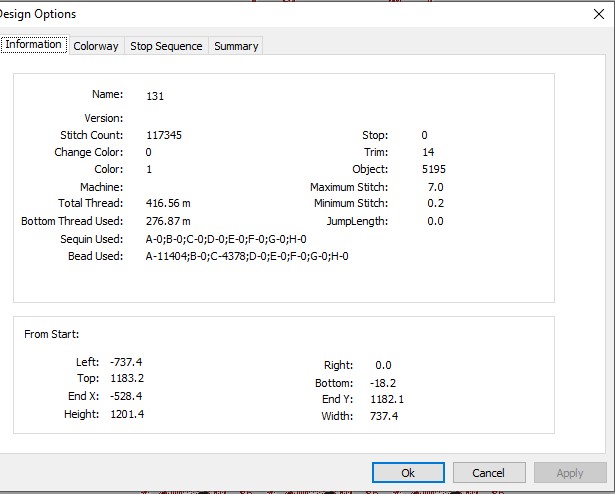Click the Bottom value -18.2
The image size is (615, 494).
383,383
